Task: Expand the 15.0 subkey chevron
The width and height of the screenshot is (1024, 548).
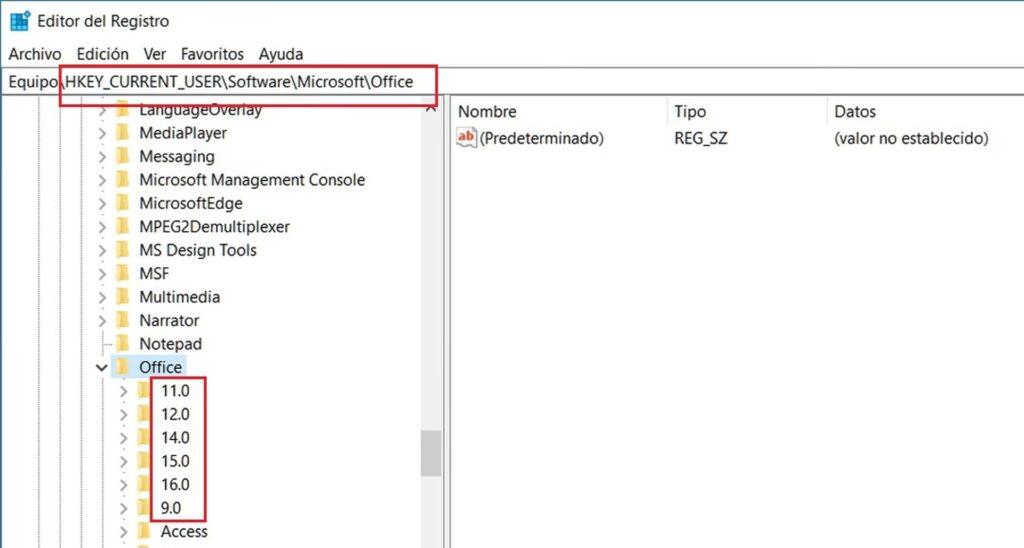Action: click(x=124, y=461)
